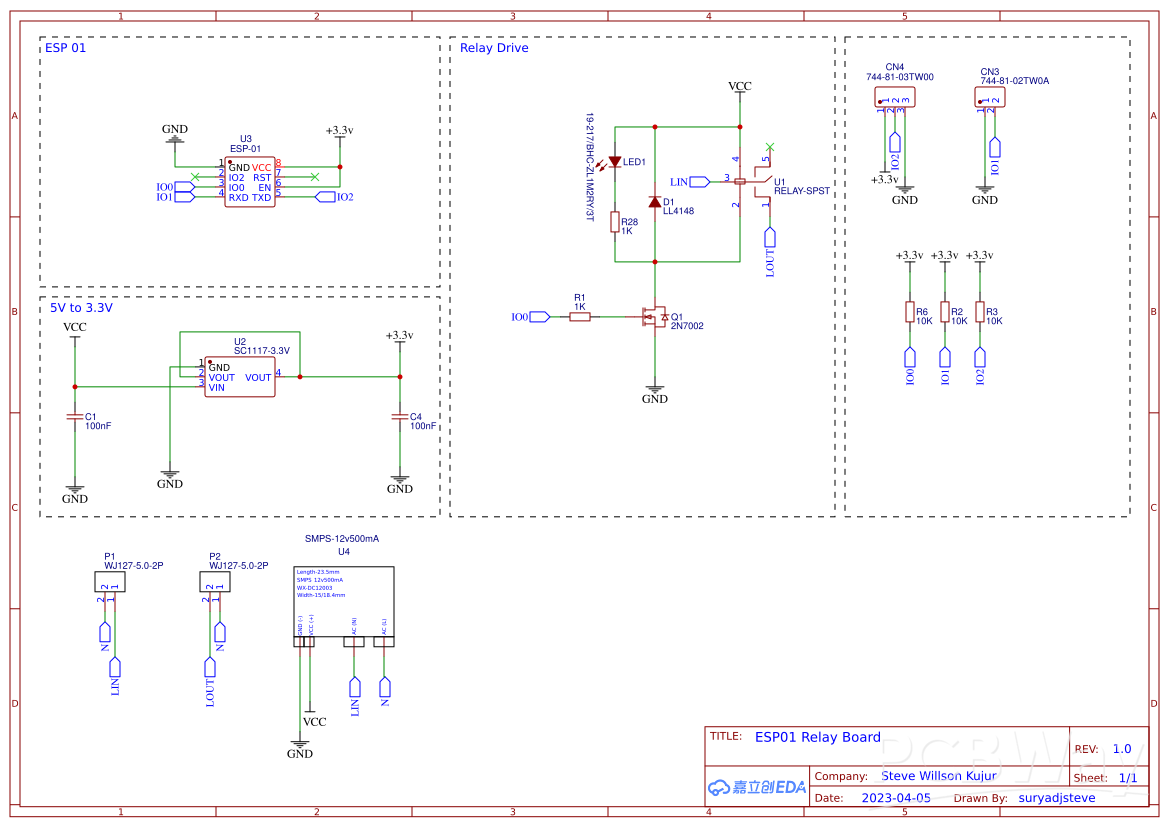Click the P2 terminal block connector
Image resolution: width=1169 pixels, height=827 pixels.
point(214,581)
